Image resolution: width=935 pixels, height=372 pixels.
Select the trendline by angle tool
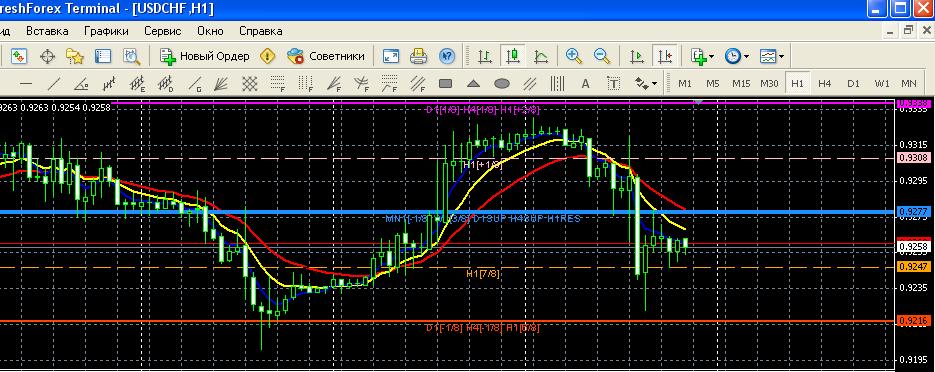(x=82, y=83)
